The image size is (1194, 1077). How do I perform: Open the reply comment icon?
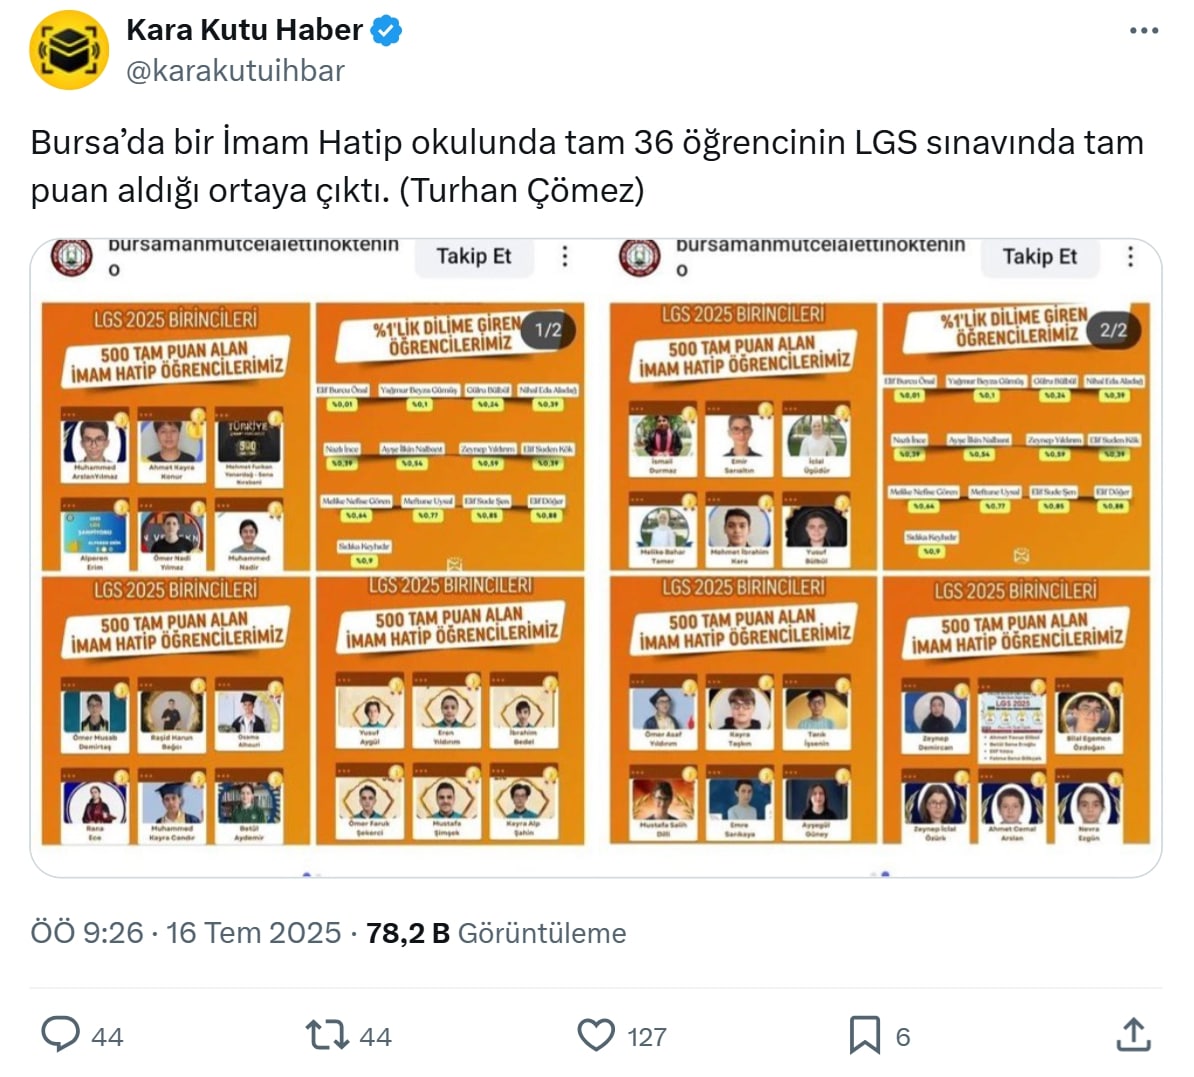pos(60,1034)
